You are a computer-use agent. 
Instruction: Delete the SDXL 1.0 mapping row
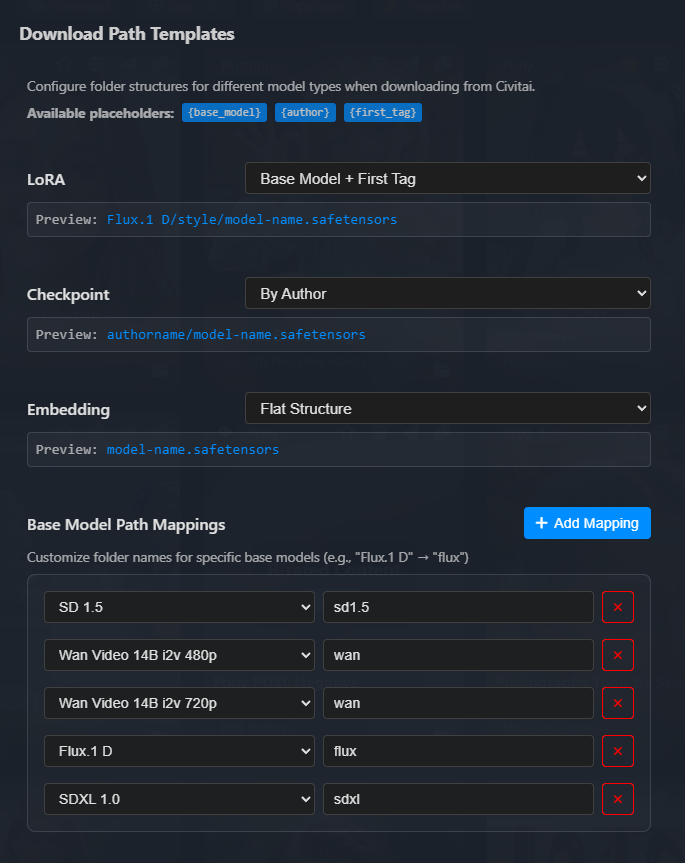point(617,799)
